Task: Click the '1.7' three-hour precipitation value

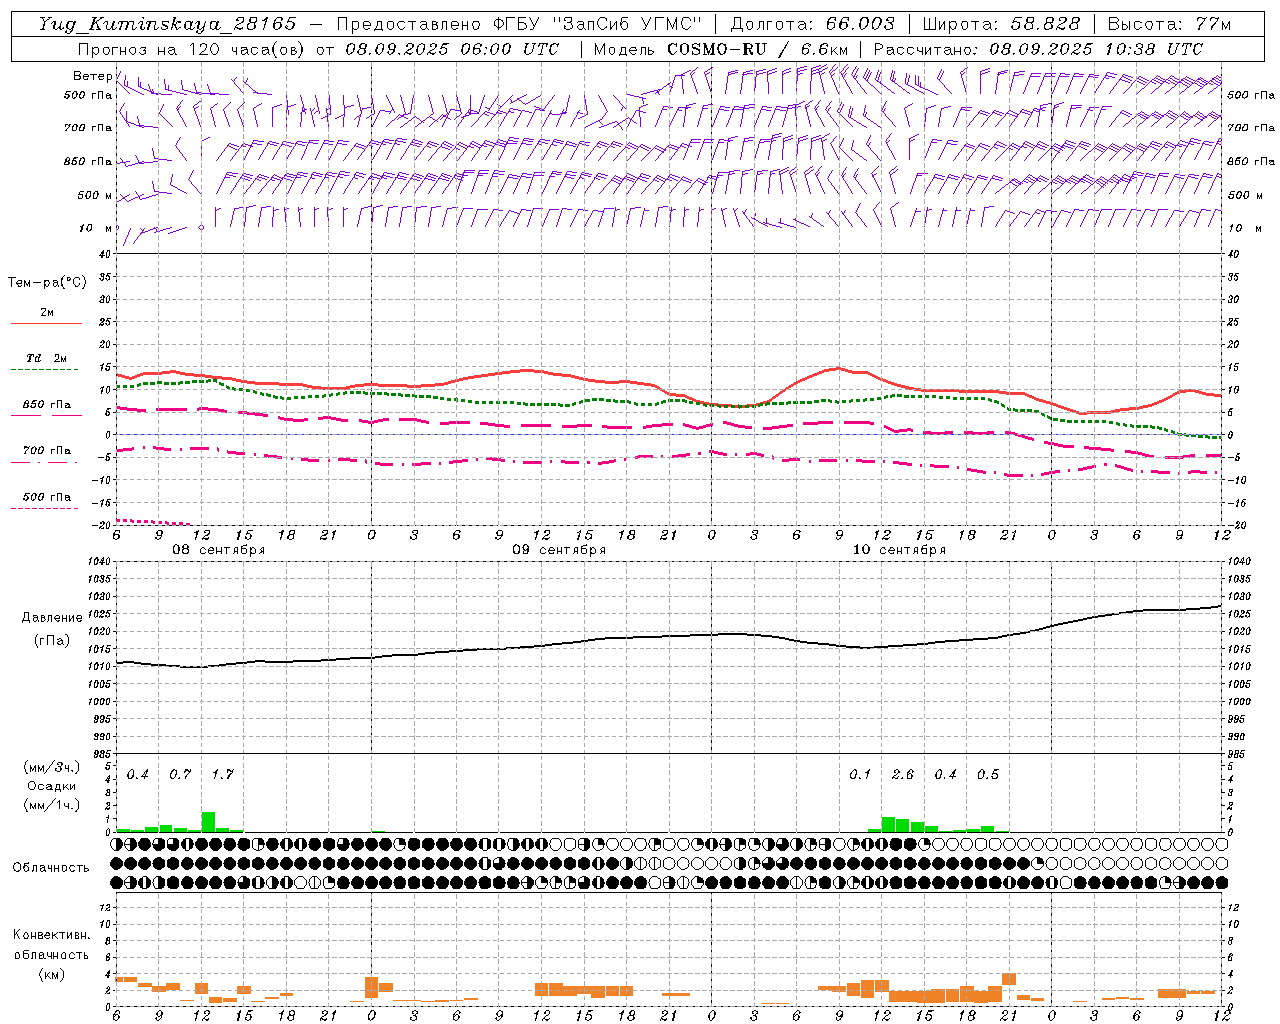Action: 222,775
